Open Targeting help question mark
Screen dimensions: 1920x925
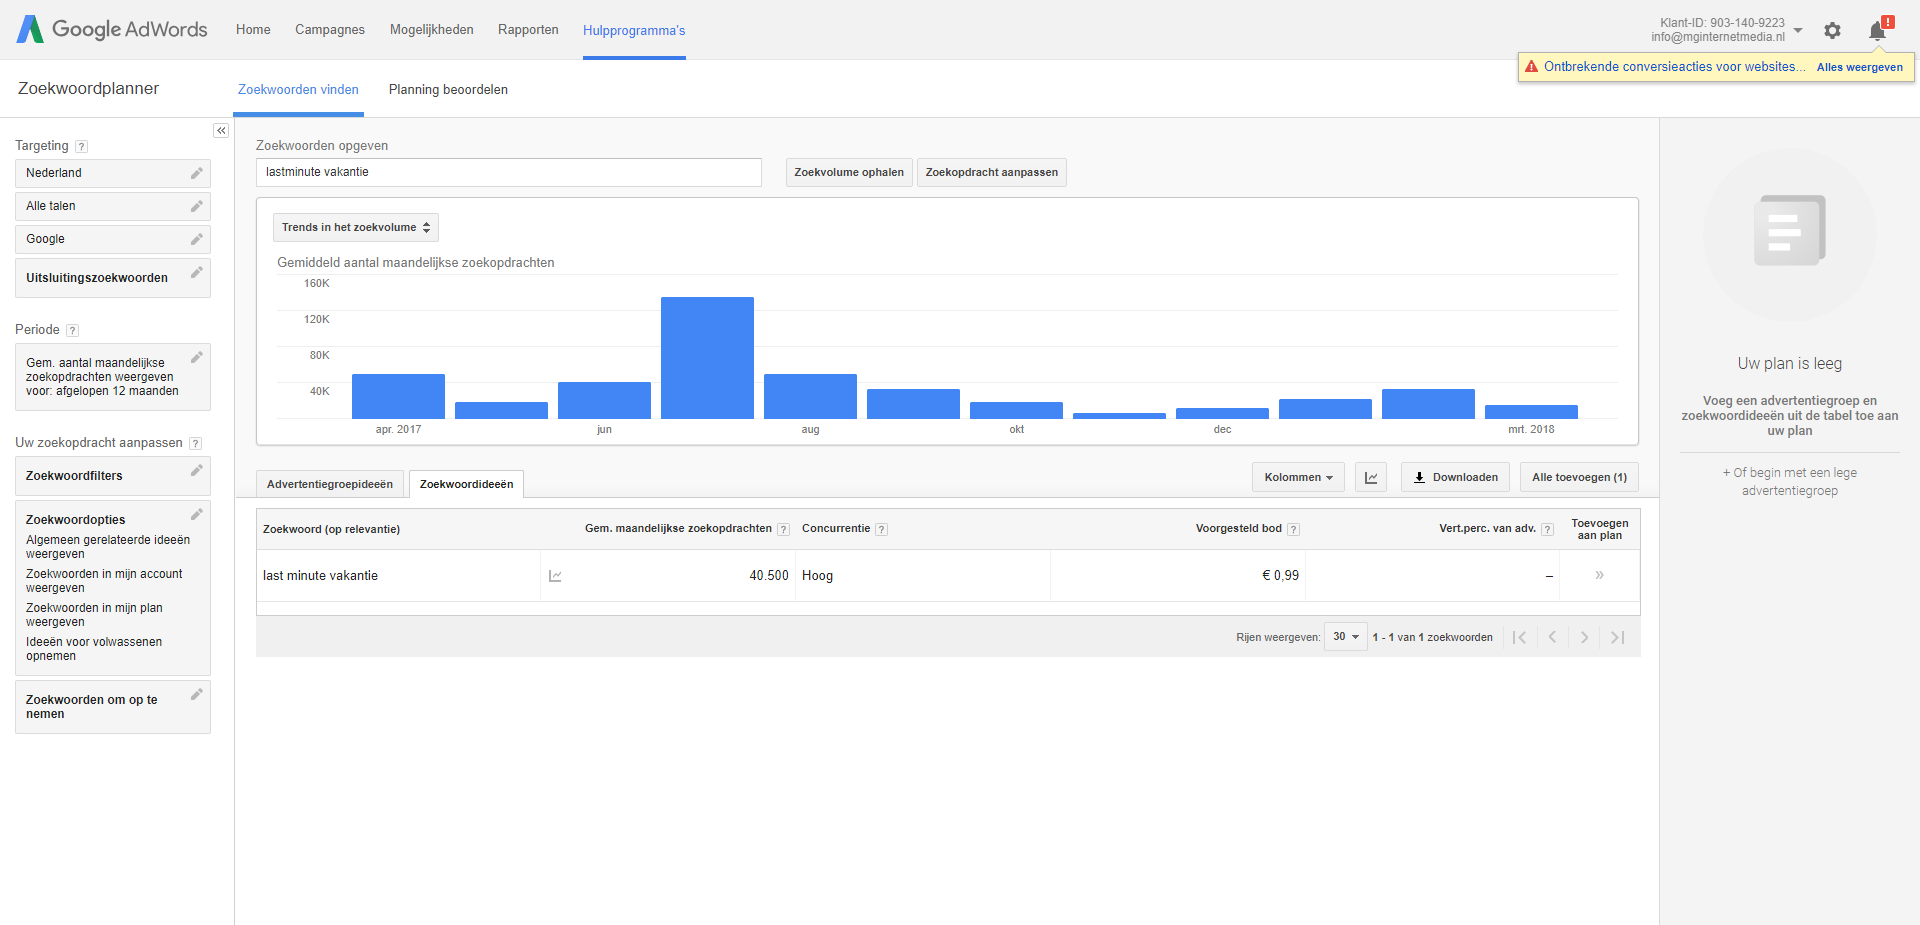coord(82,147)
